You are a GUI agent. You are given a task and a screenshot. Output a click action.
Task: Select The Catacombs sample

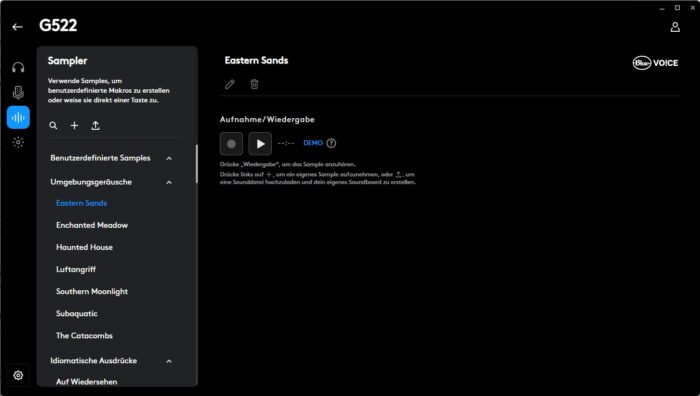coord(84,336)
